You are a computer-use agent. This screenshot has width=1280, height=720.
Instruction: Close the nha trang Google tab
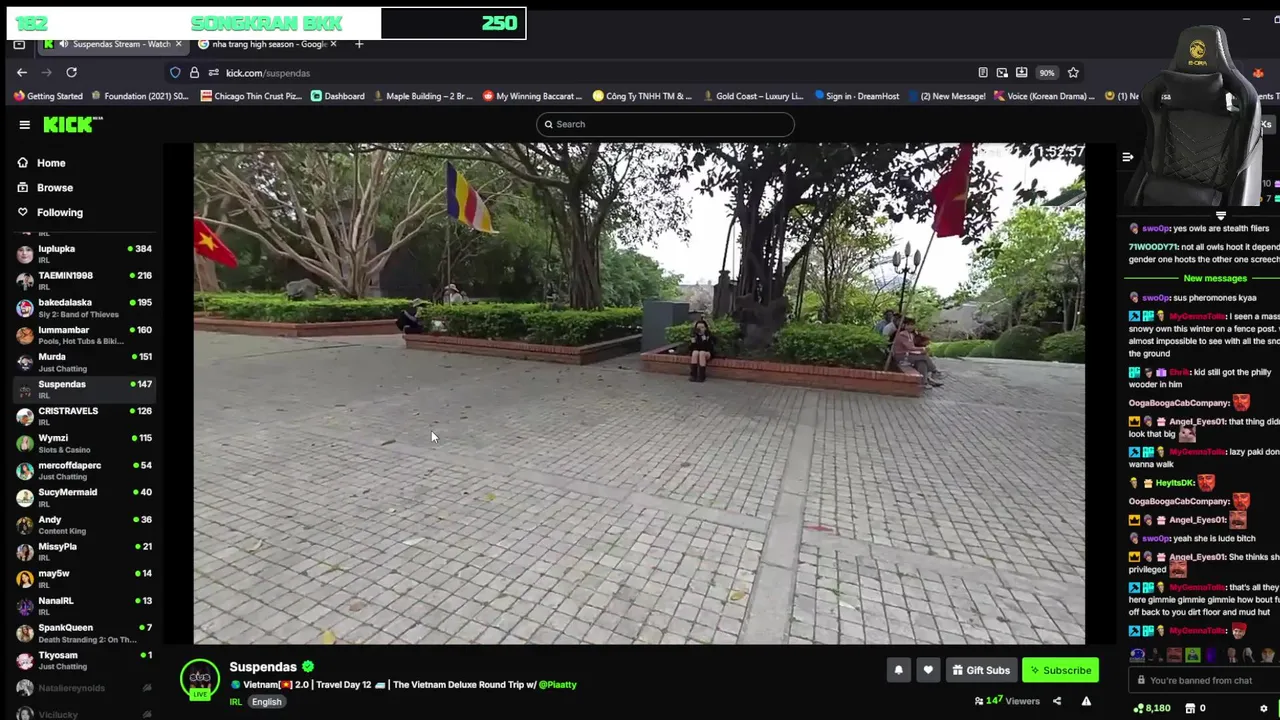coord(333,44)
